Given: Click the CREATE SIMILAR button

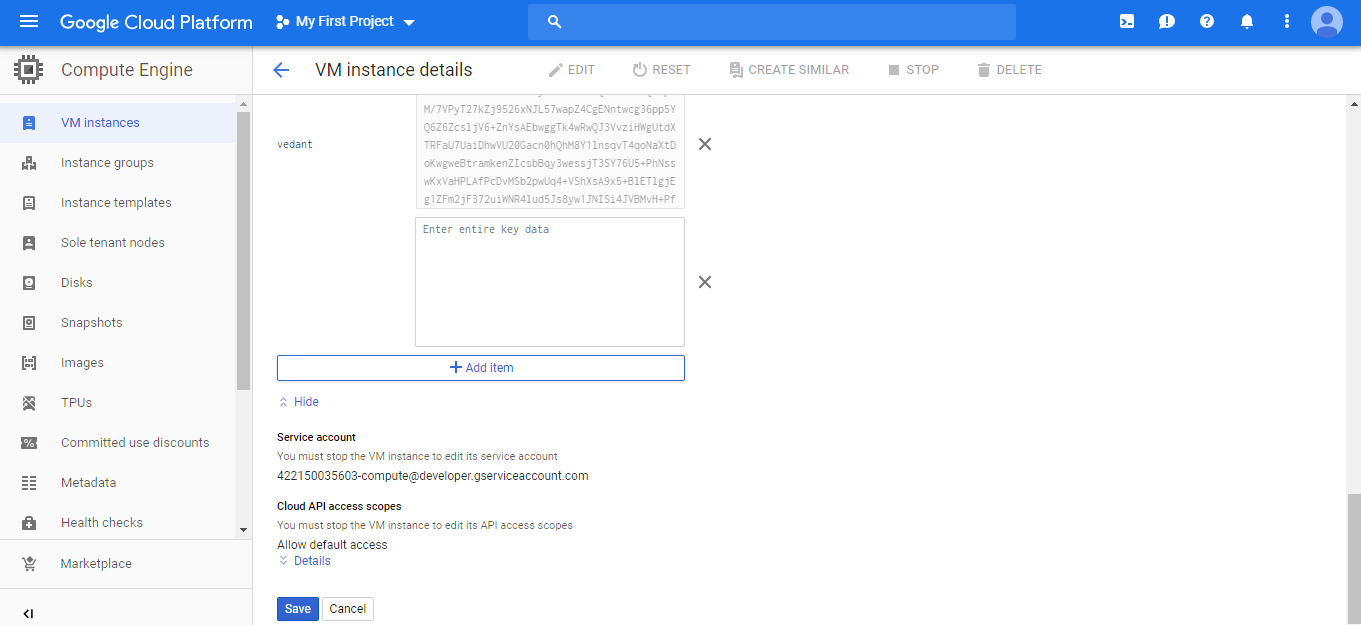Looking at the screenshot, I should (x=789, y=70).
